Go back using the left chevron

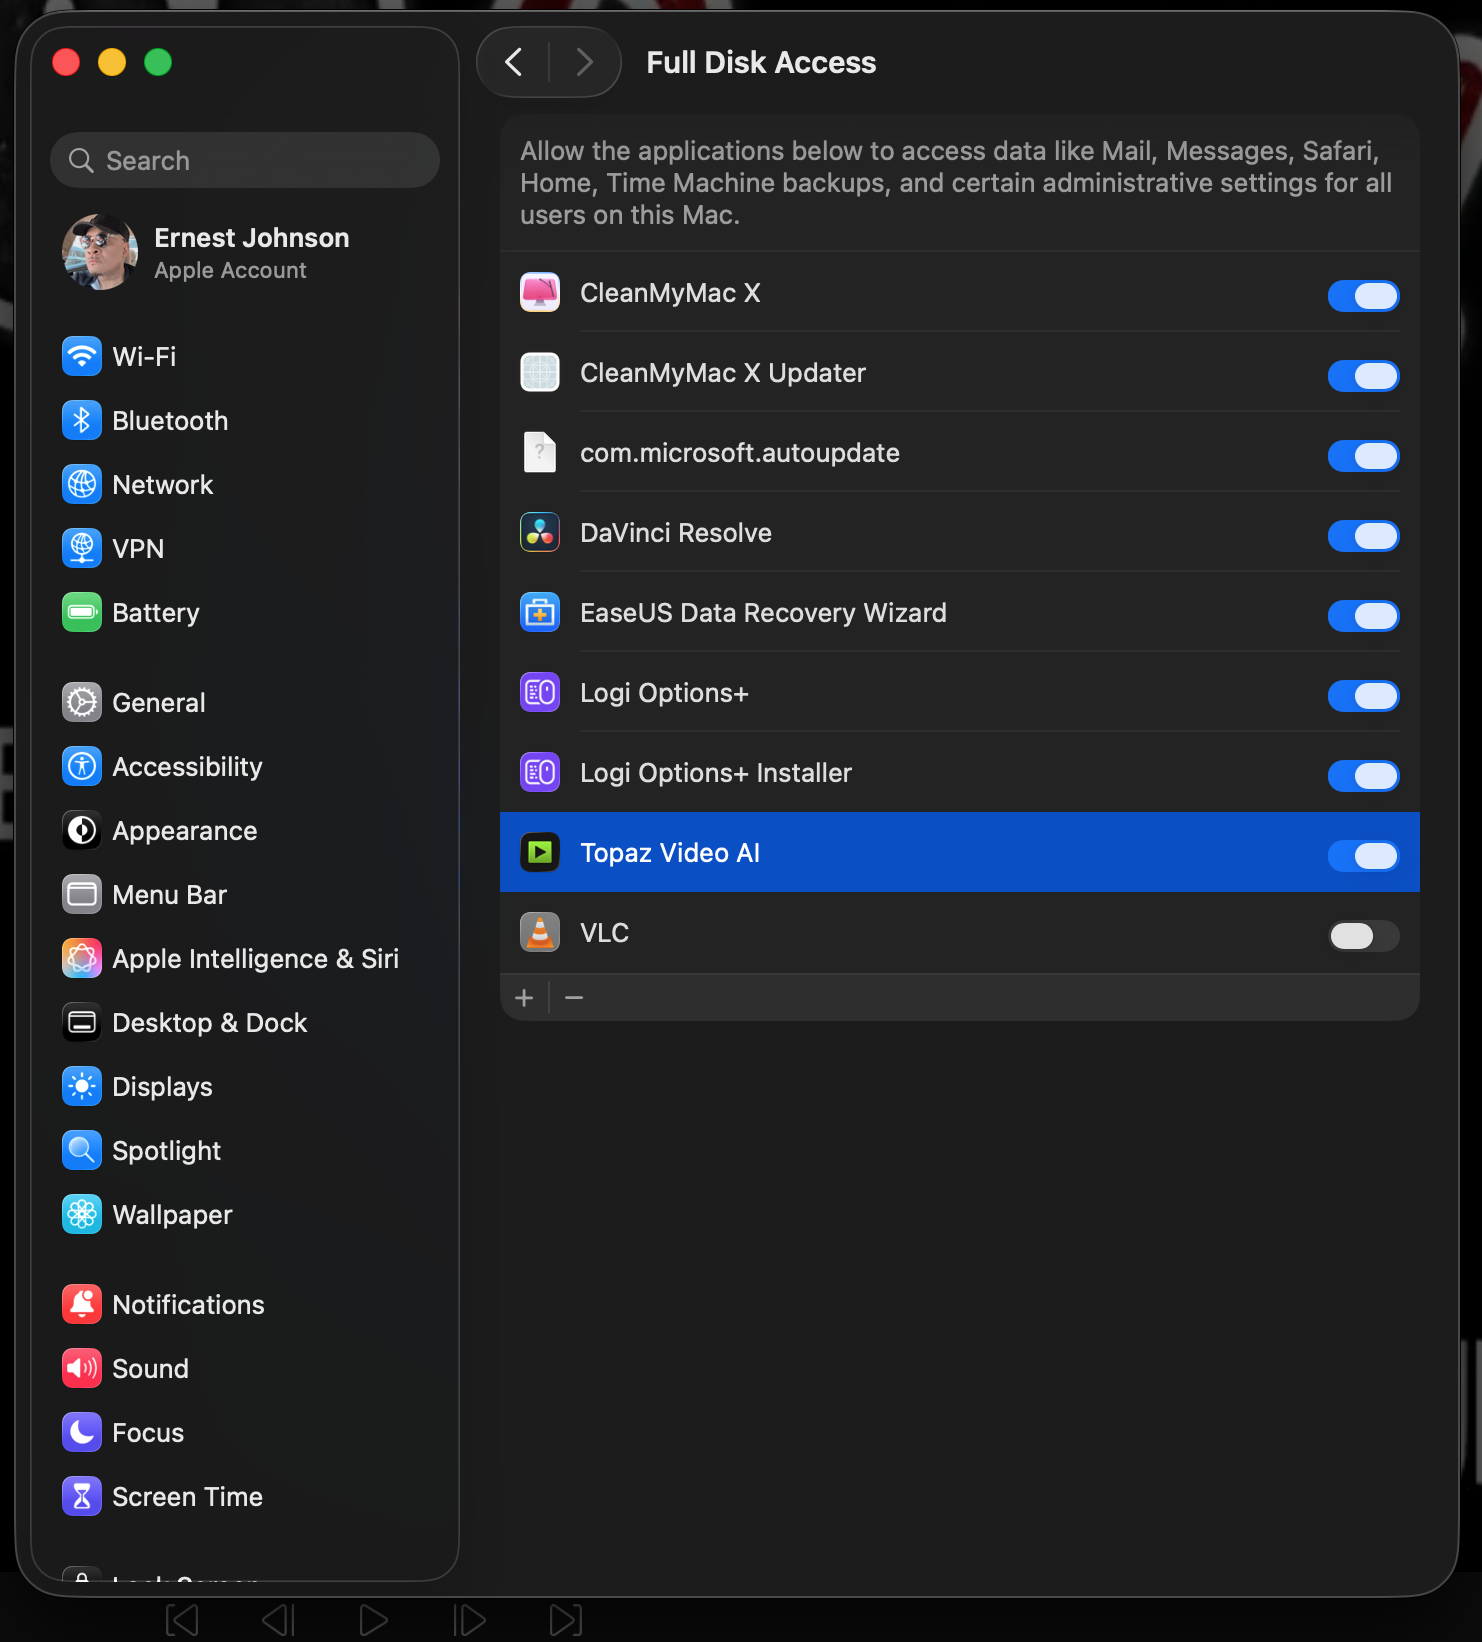tap(514, 63)
